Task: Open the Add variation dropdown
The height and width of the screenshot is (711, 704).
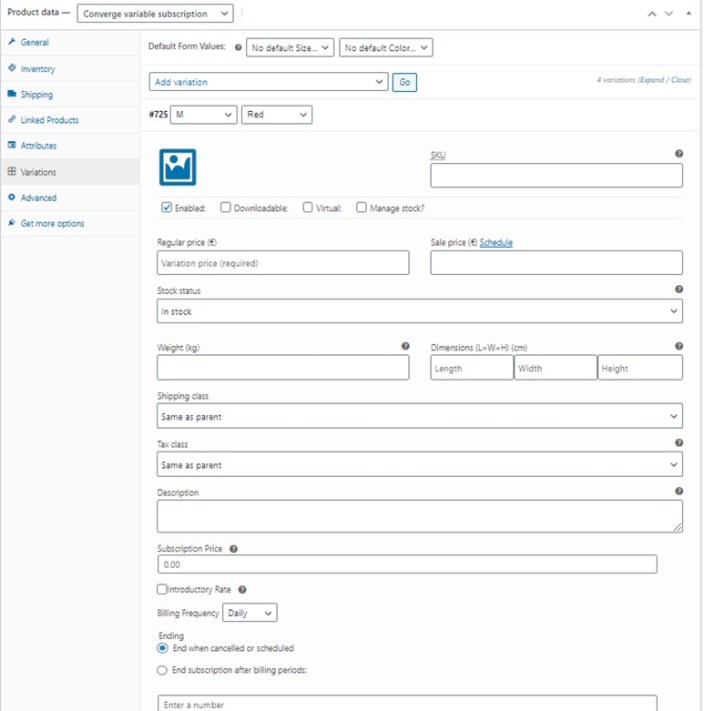Action: [x=268, y=82]
